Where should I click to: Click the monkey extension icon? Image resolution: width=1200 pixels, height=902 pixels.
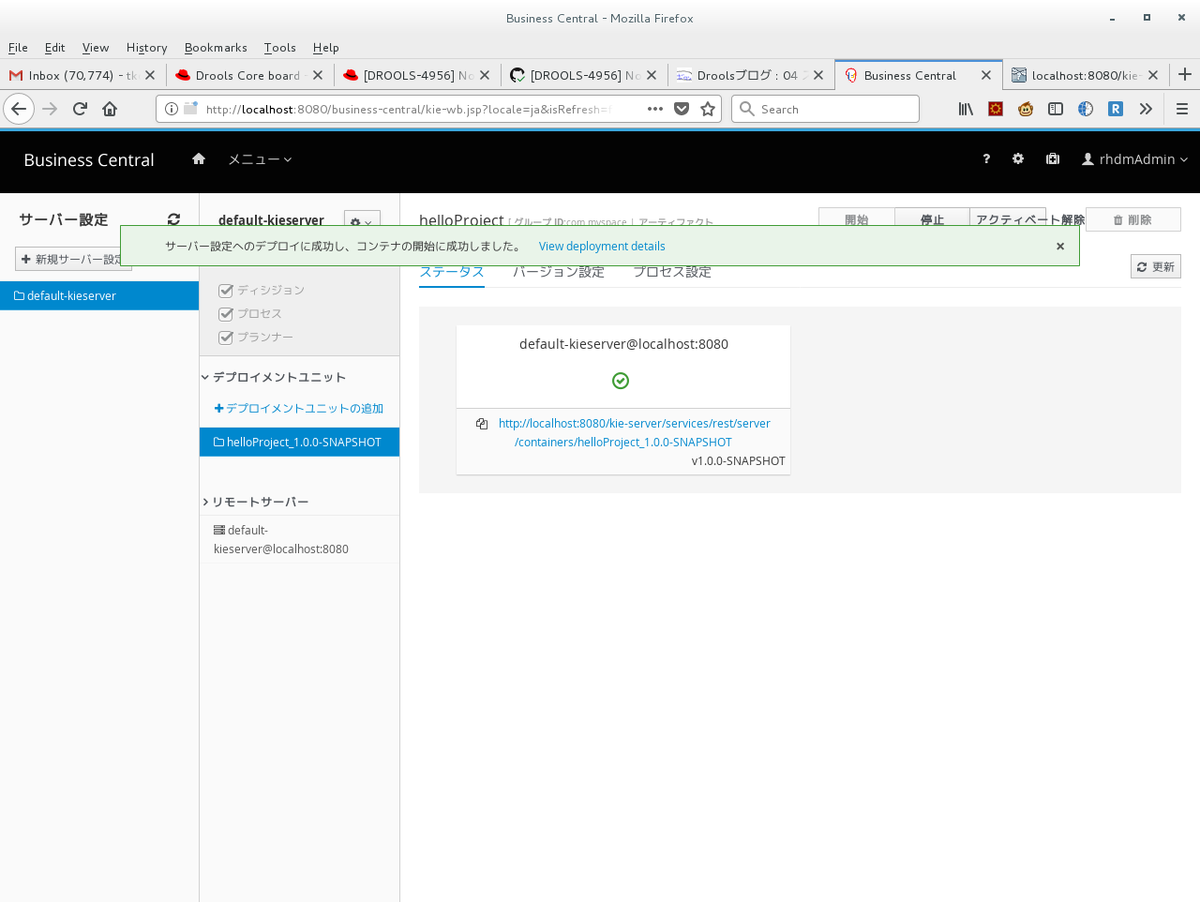(x=1025, y=109)
